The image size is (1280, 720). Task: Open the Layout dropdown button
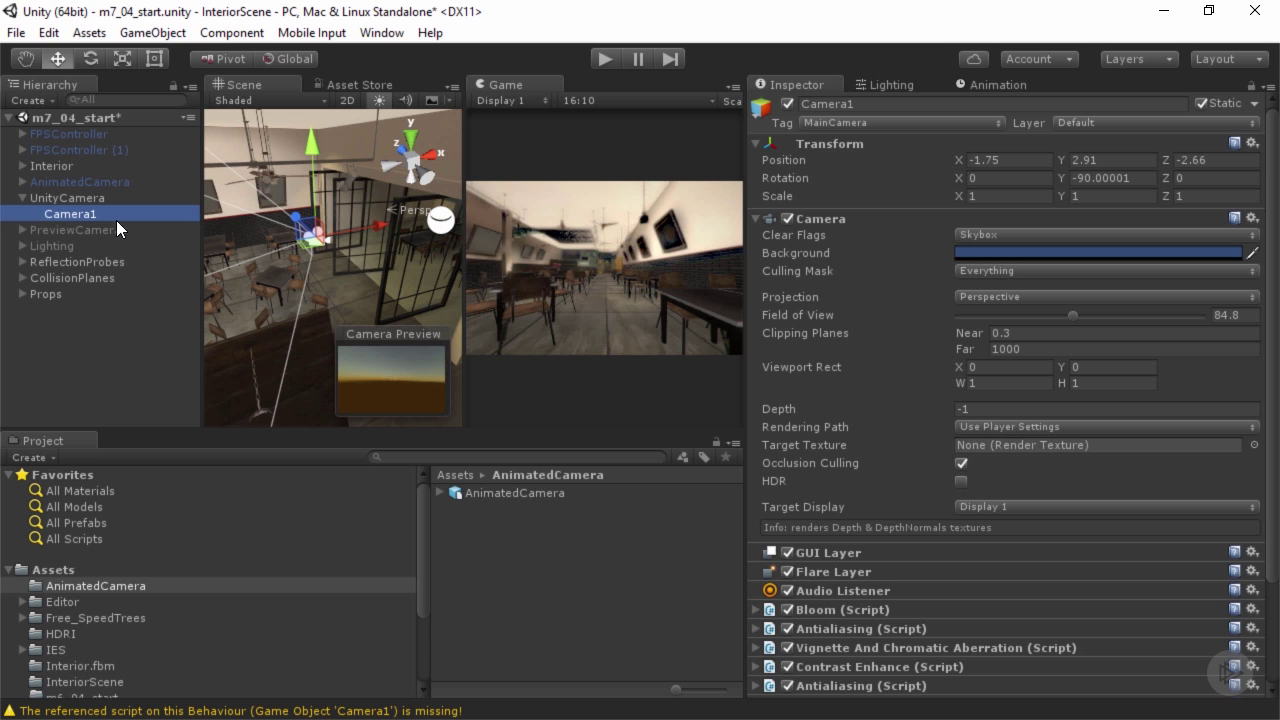1229,59
